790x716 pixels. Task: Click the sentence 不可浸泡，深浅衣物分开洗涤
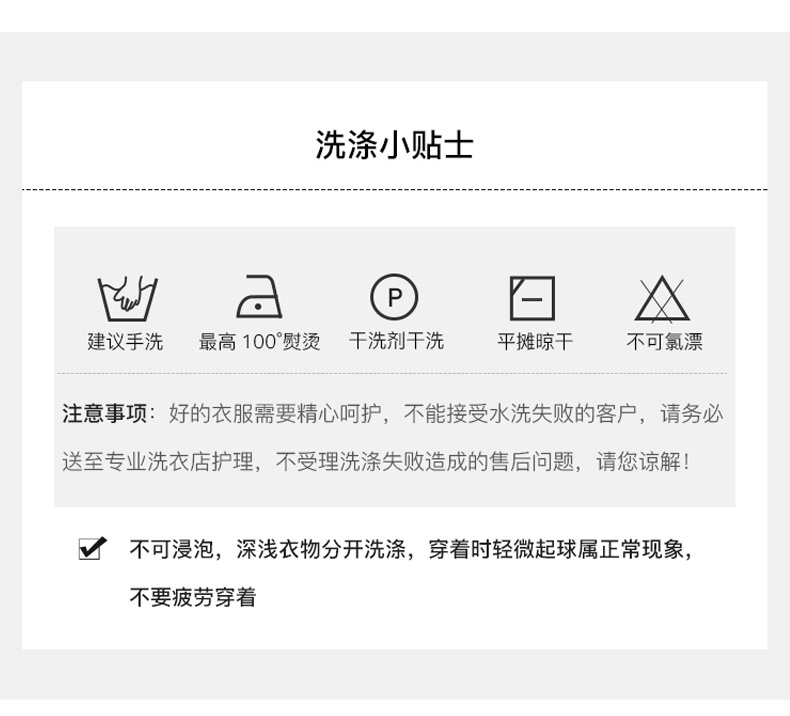click(x=268, y=549)
